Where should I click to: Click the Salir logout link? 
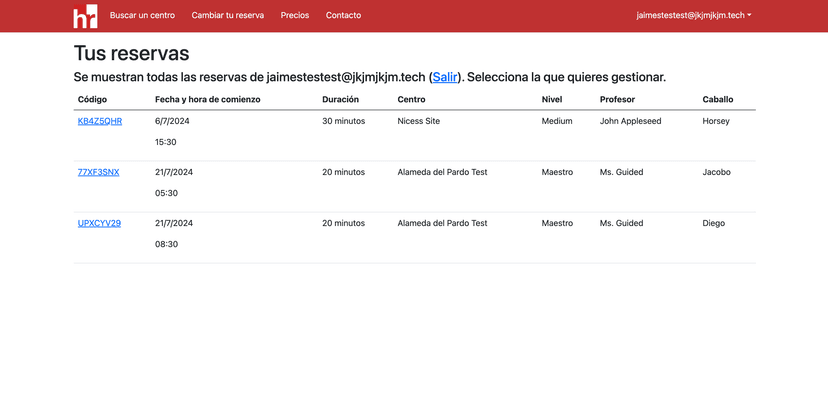445,77
